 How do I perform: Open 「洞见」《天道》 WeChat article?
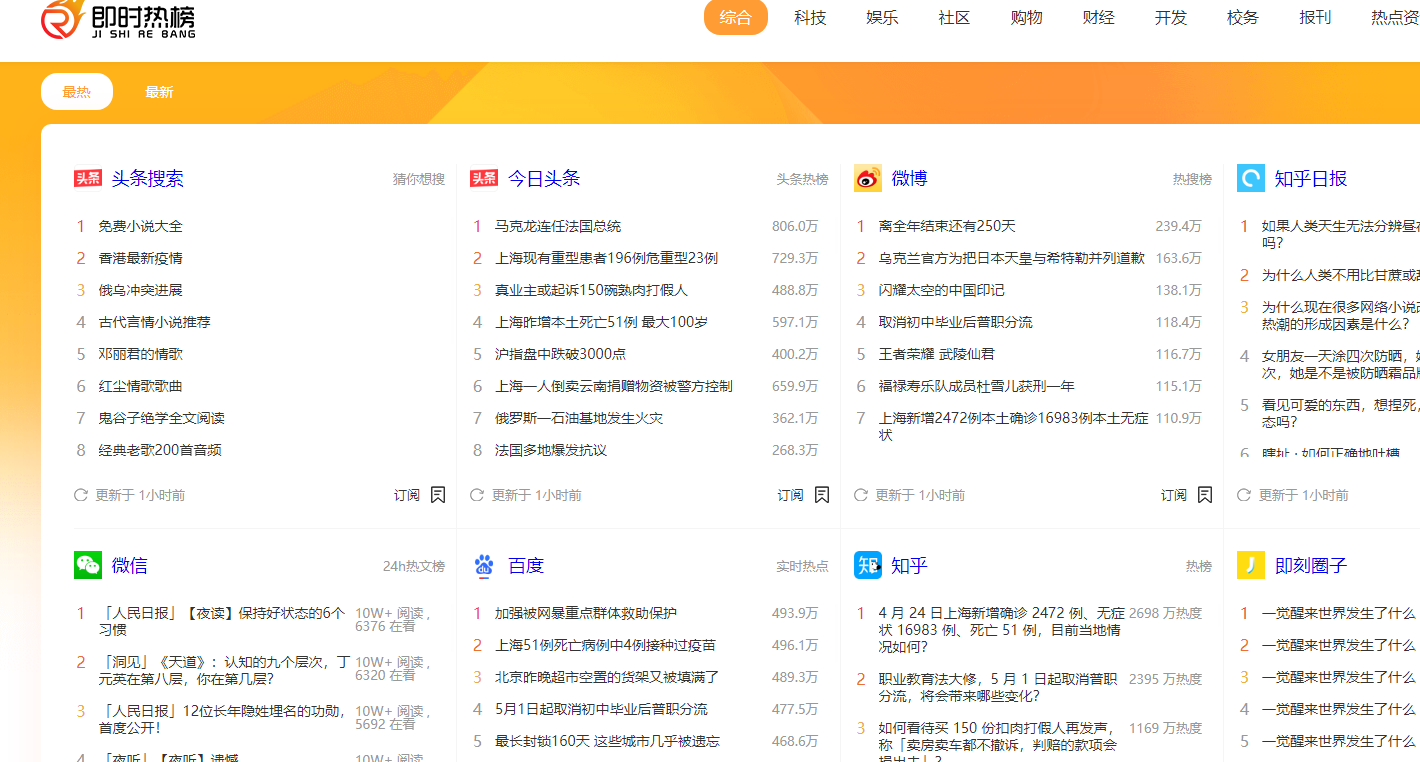click(x=225, y=670)
